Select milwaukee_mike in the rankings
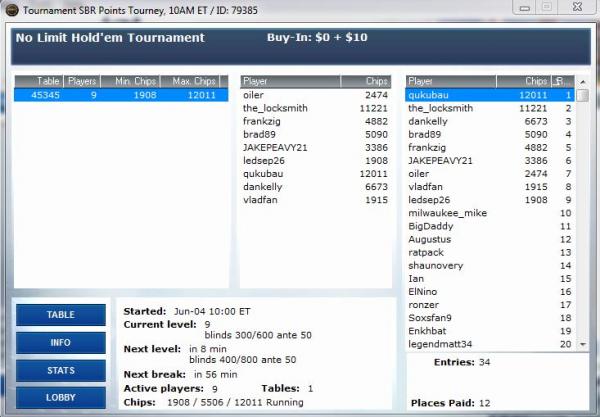The image size is (600, 417). pos(448,212)
